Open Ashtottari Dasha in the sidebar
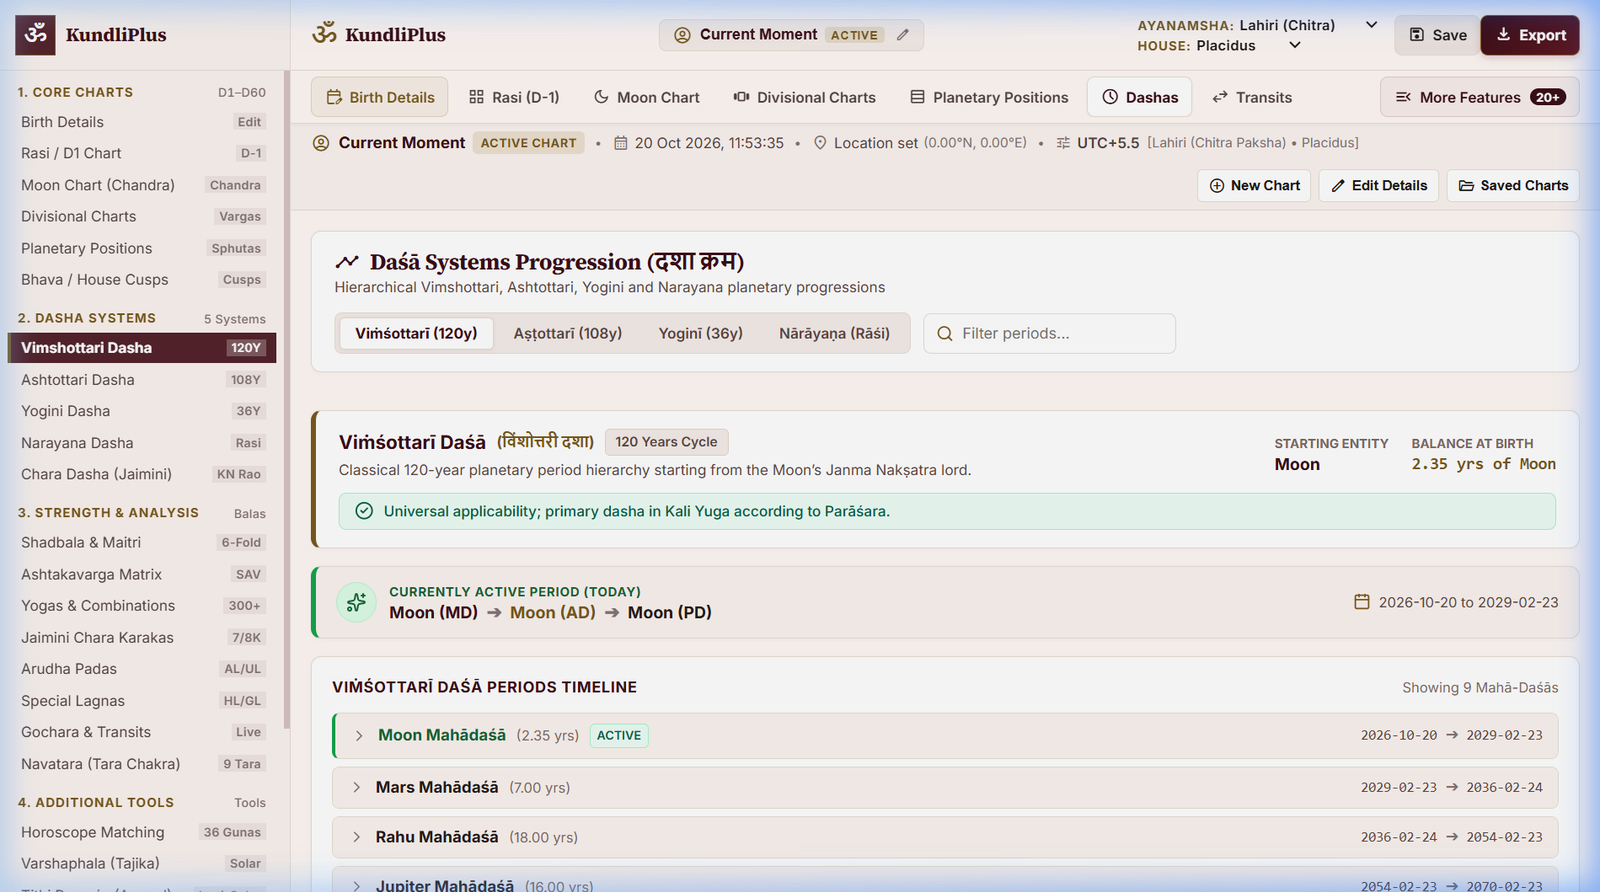This screenshot has width=1600, height=892. (142, 380)
